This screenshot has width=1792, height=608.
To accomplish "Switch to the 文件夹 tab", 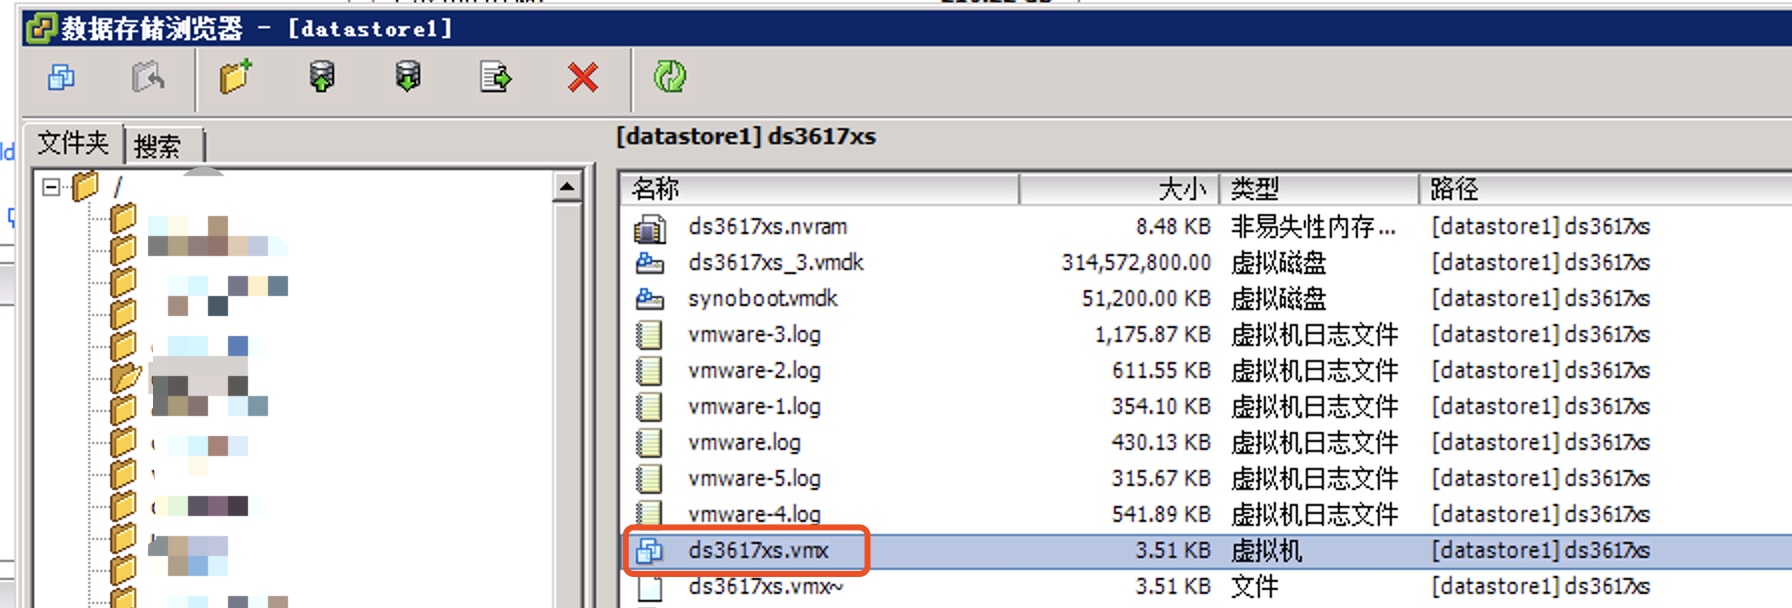I will coord(73,144).
